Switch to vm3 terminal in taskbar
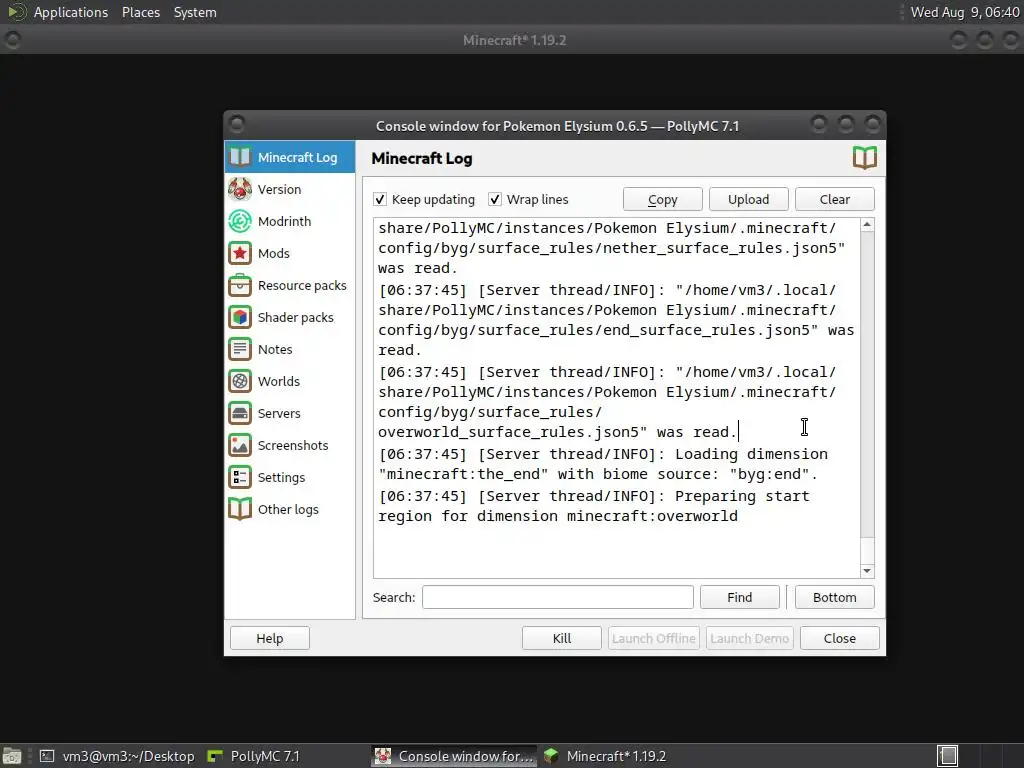 point(118,756)
